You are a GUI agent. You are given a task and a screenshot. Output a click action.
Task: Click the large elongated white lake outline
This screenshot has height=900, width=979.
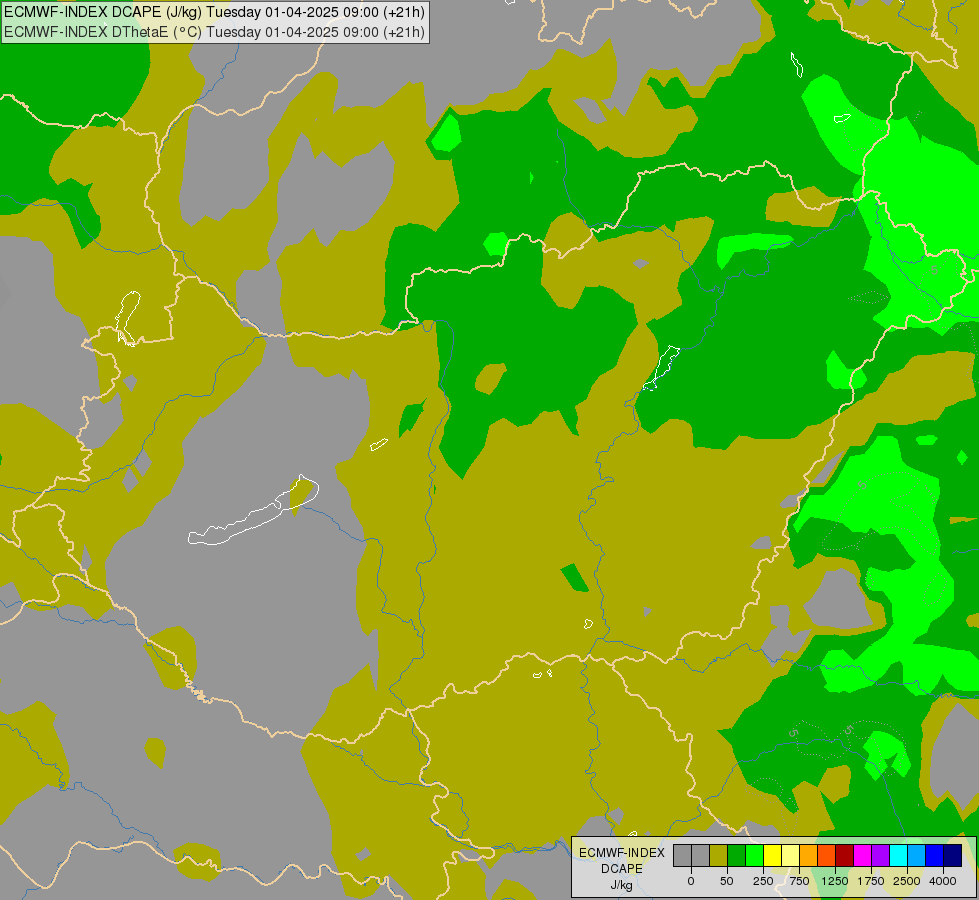(253, 511)
